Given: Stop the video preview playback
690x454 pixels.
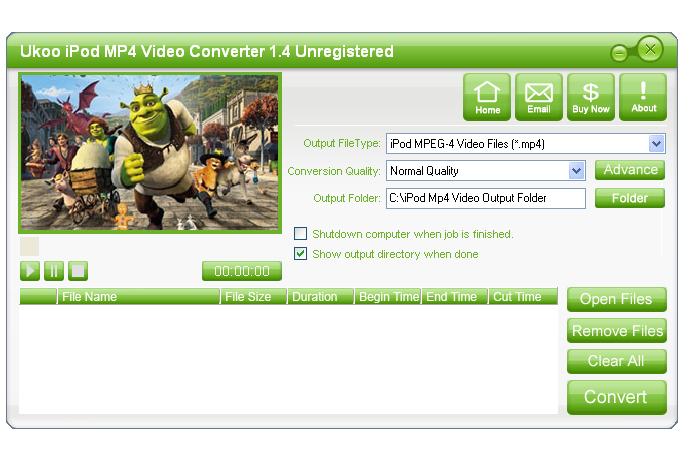Looking at the screenshot, I should point(78,271).
